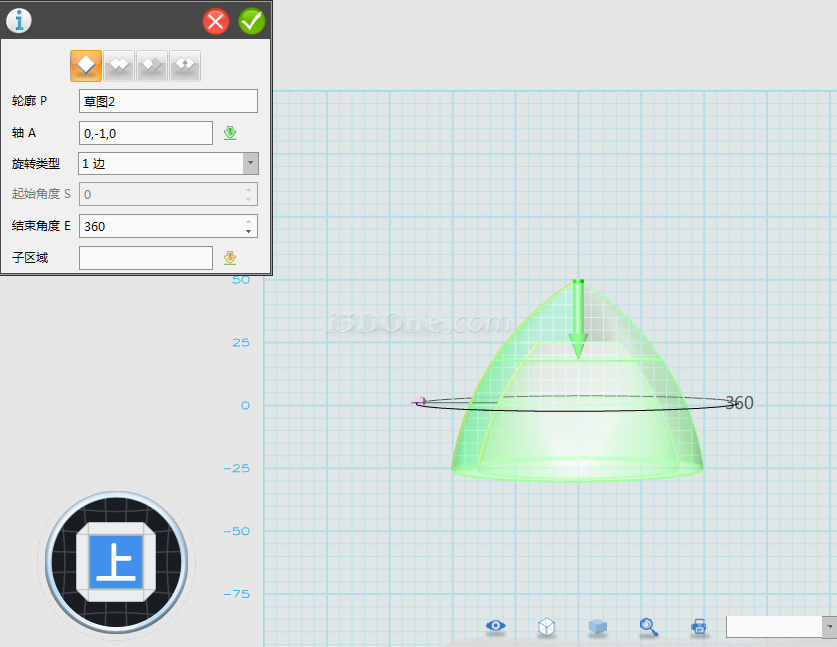This screenshot has height=647, width=837.
Task: Click the green checkmark to confirm revolve
Action: 252,21
